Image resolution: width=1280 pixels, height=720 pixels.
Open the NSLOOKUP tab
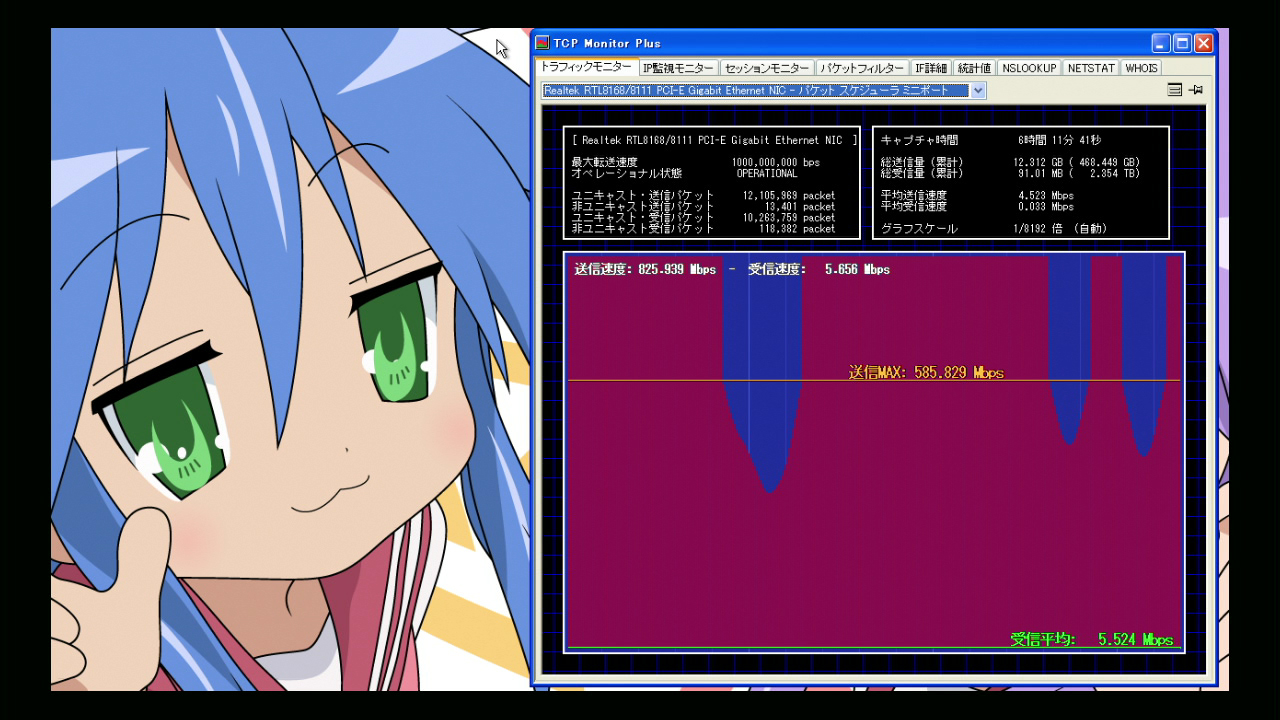(x=1029, y=68)
